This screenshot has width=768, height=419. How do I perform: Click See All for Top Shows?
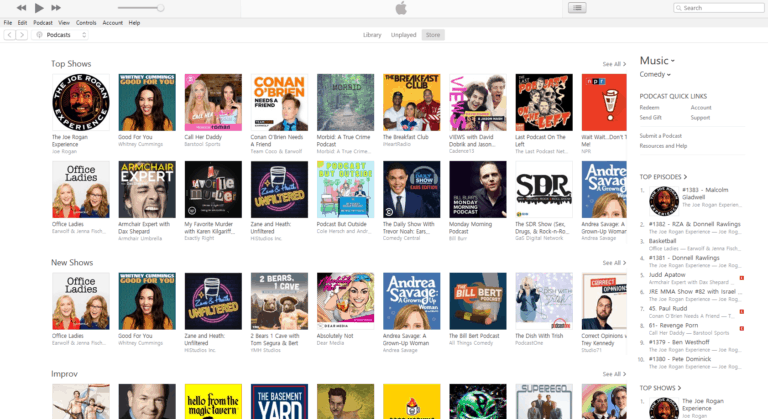(612, 64)
